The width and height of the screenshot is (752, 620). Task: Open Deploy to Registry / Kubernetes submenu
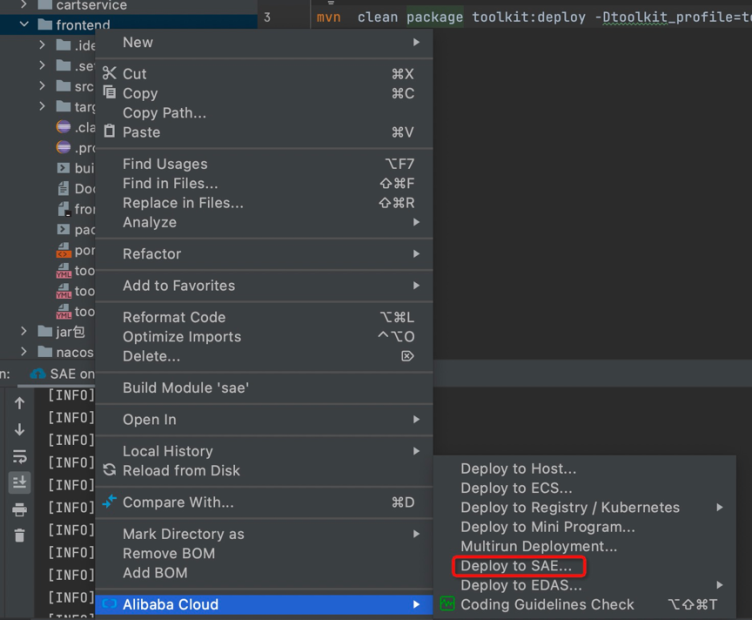click(585, 507)
